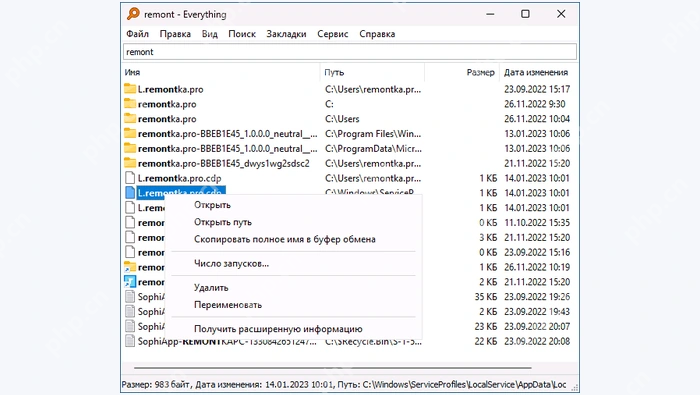Screen dimensions: 700x395
Task: Click text file icon of SophiApp-REMONTKAPC row
Action: pyautogui.click(x=130, y=341)
